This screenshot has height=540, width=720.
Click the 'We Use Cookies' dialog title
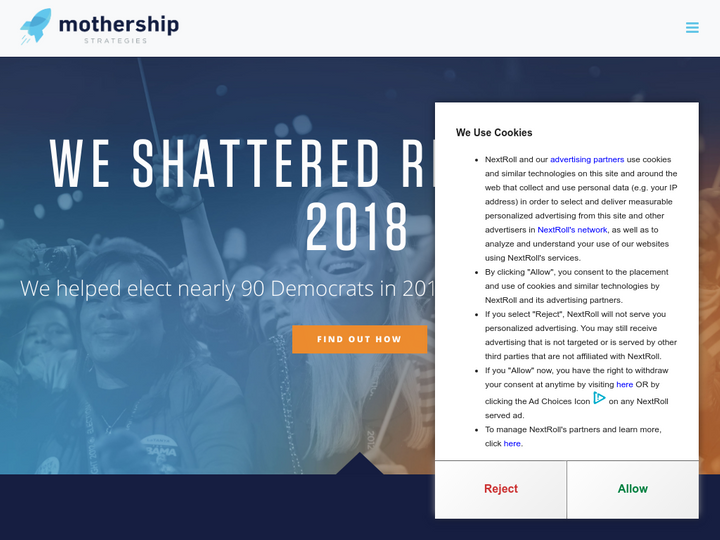494,132
